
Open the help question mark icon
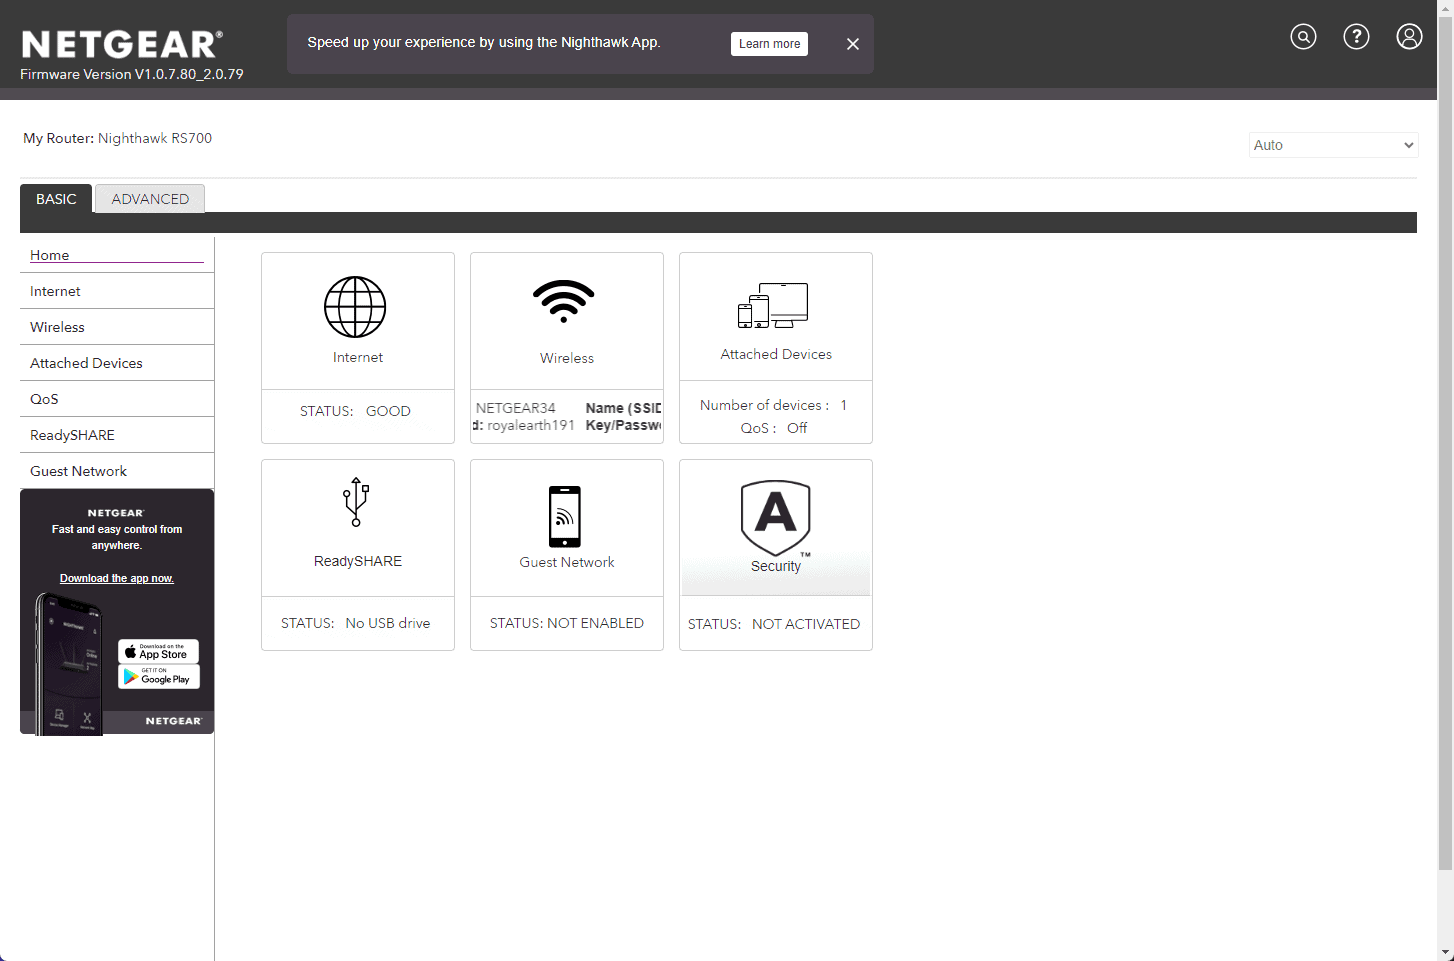(x=1356, y=37)
